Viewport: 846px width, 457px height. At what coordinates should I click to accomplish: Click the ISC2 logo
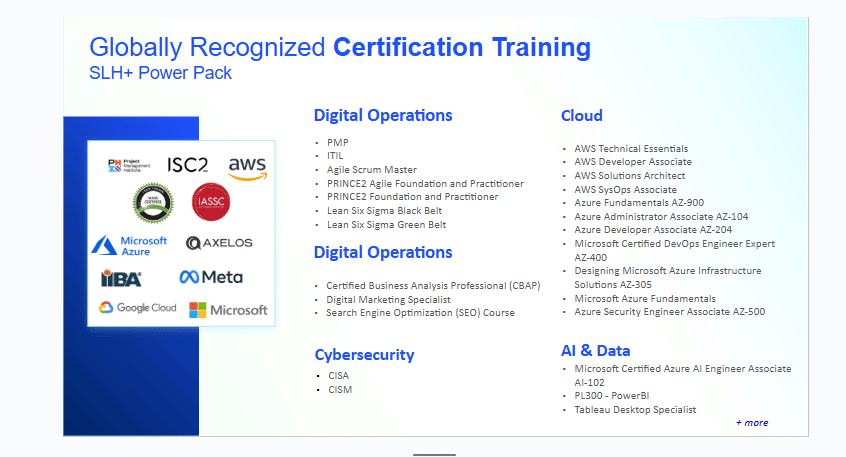tap(187, 164)
